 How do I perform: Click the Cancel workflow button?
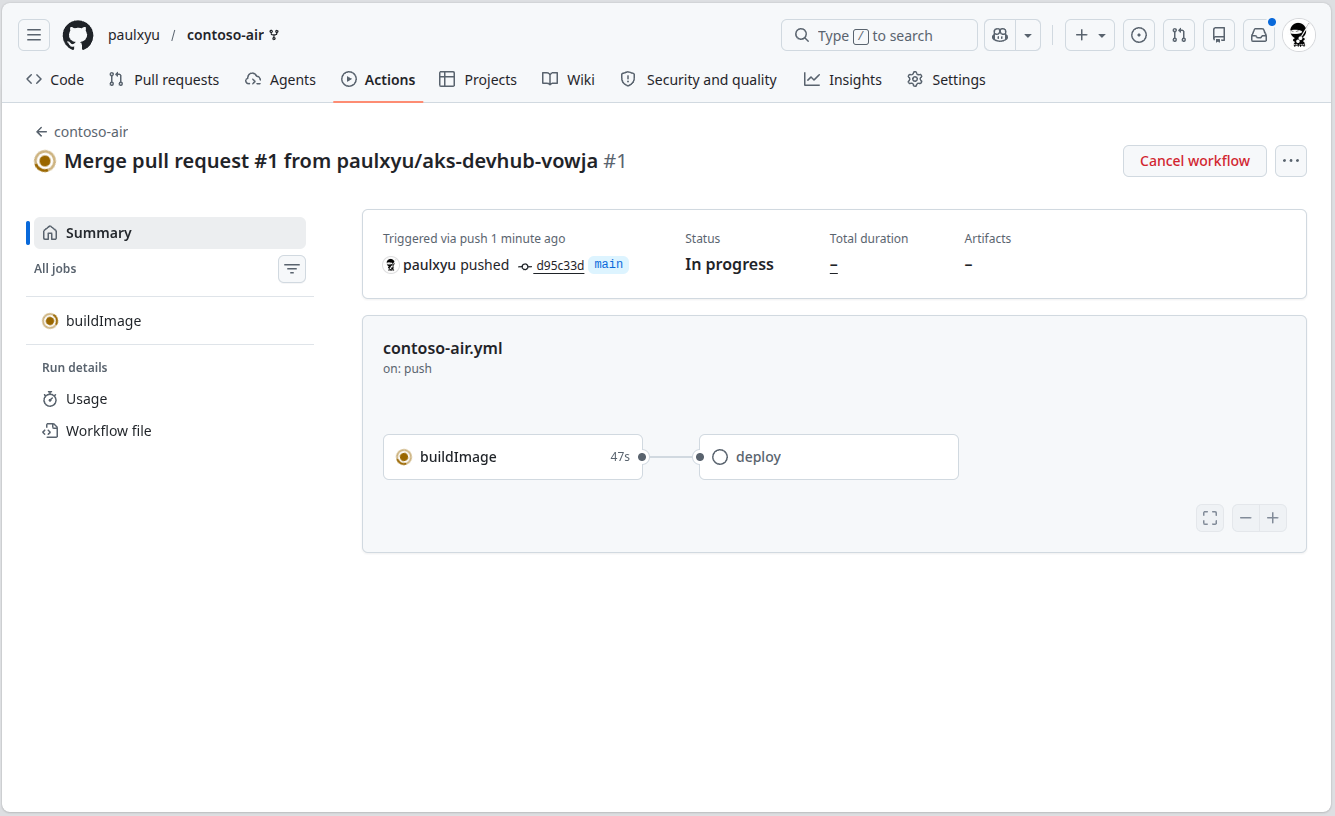coord(1194,161)
